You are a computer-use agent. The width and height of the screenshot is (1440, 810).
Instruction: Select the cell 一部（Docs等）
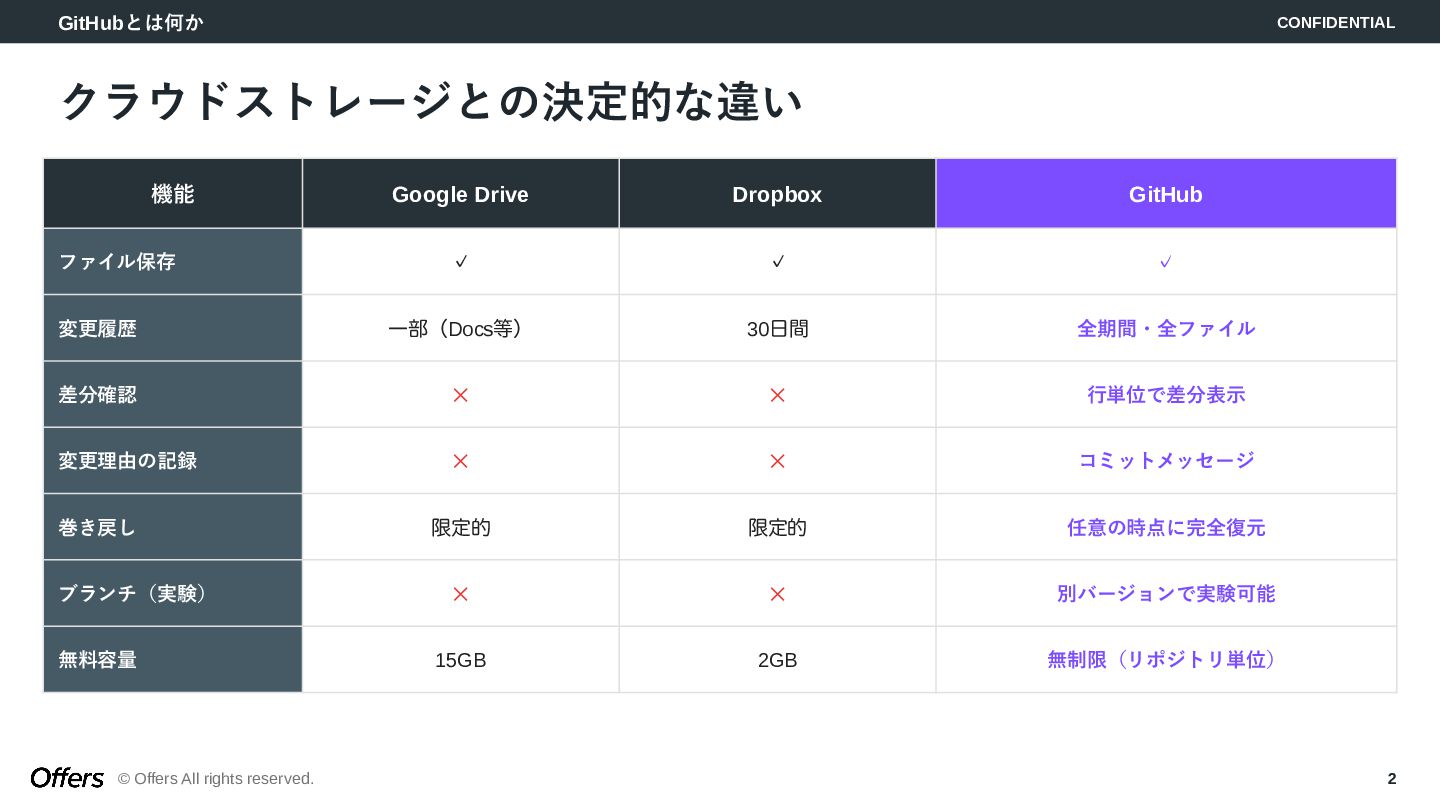pyautogui.click(x=460, y=328)
